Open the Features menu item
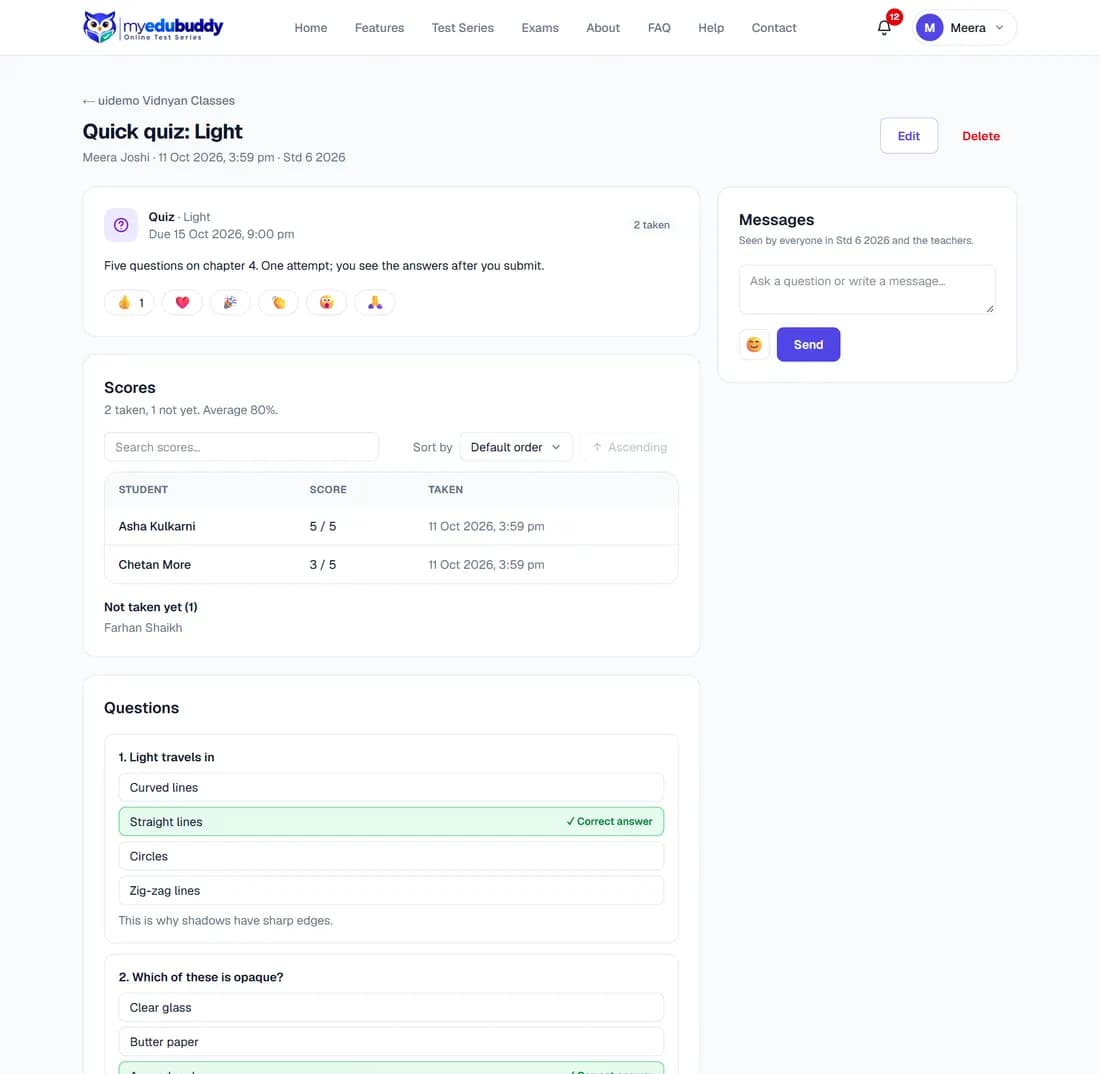 [380, 27]
